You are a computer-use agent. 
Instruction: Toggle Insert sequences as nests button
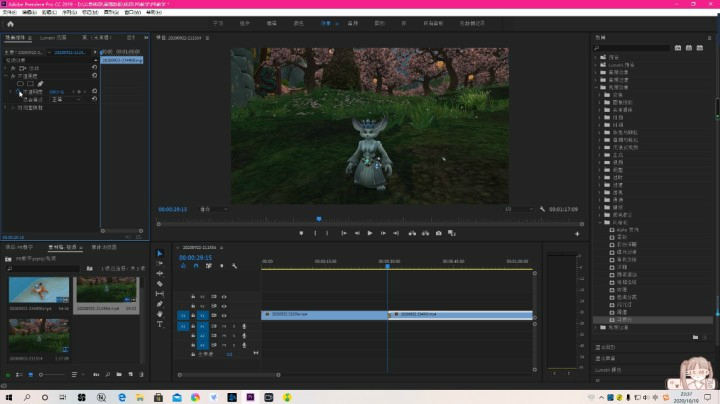[x=183, y=266]
